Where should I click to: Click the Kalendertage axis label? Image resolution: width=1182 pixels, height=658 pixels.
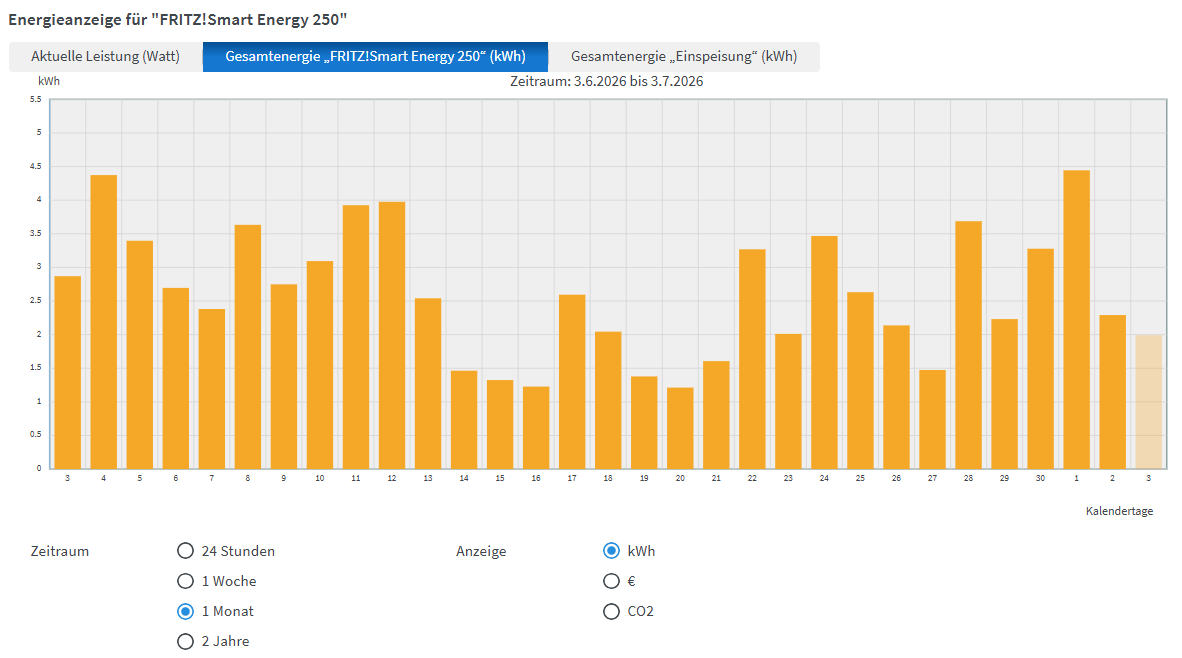coord(1119,511)
